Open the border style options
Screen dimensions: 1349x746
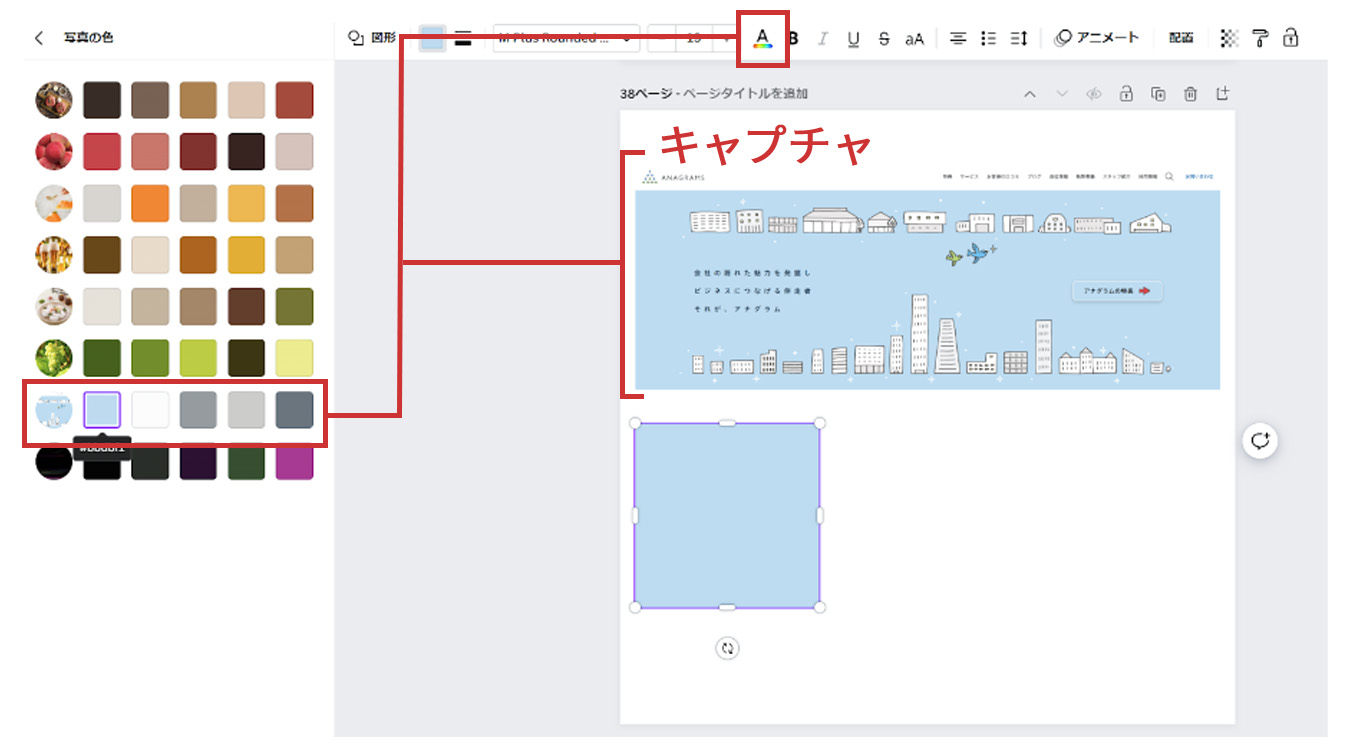click(x=463, y=39)
